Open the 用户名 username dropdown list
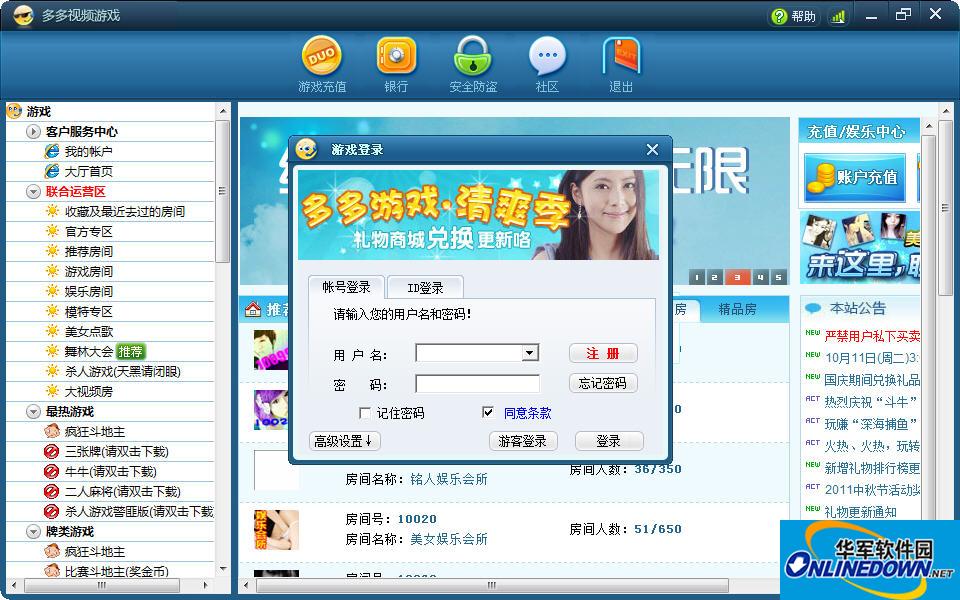 (530, 353)
